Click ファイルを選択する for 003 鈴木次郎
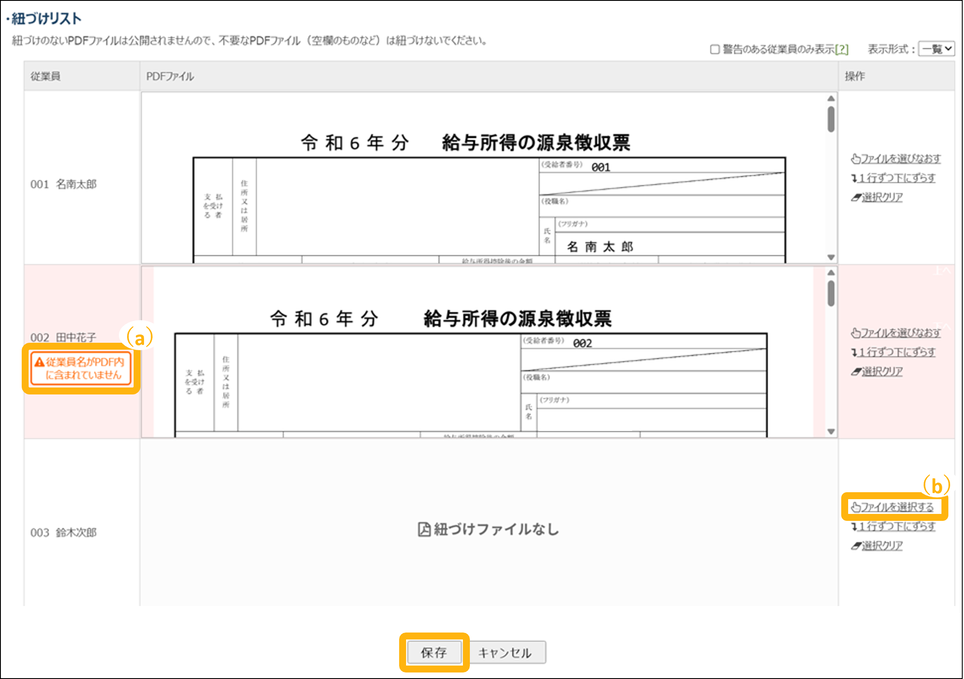Screen dimensions: 964x679 point(896,507)
